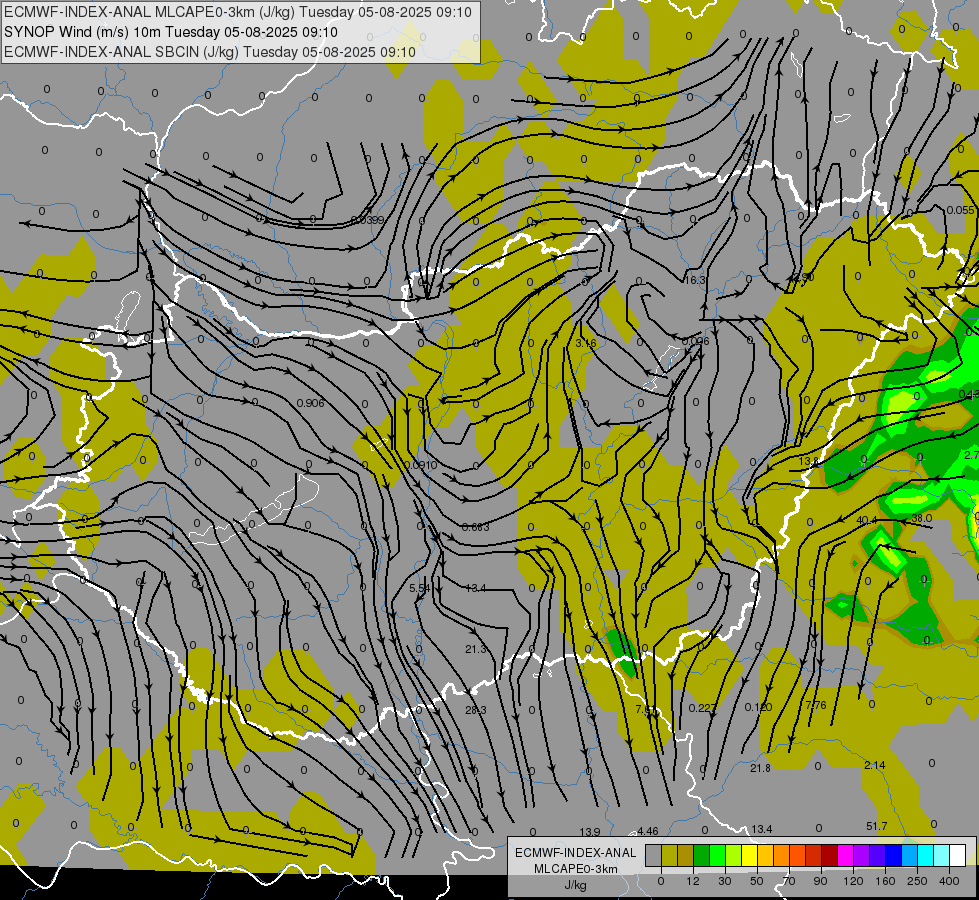Click the legend tick label '12'
The width and height of the screenshot is (979, 900).
[693, 881]
